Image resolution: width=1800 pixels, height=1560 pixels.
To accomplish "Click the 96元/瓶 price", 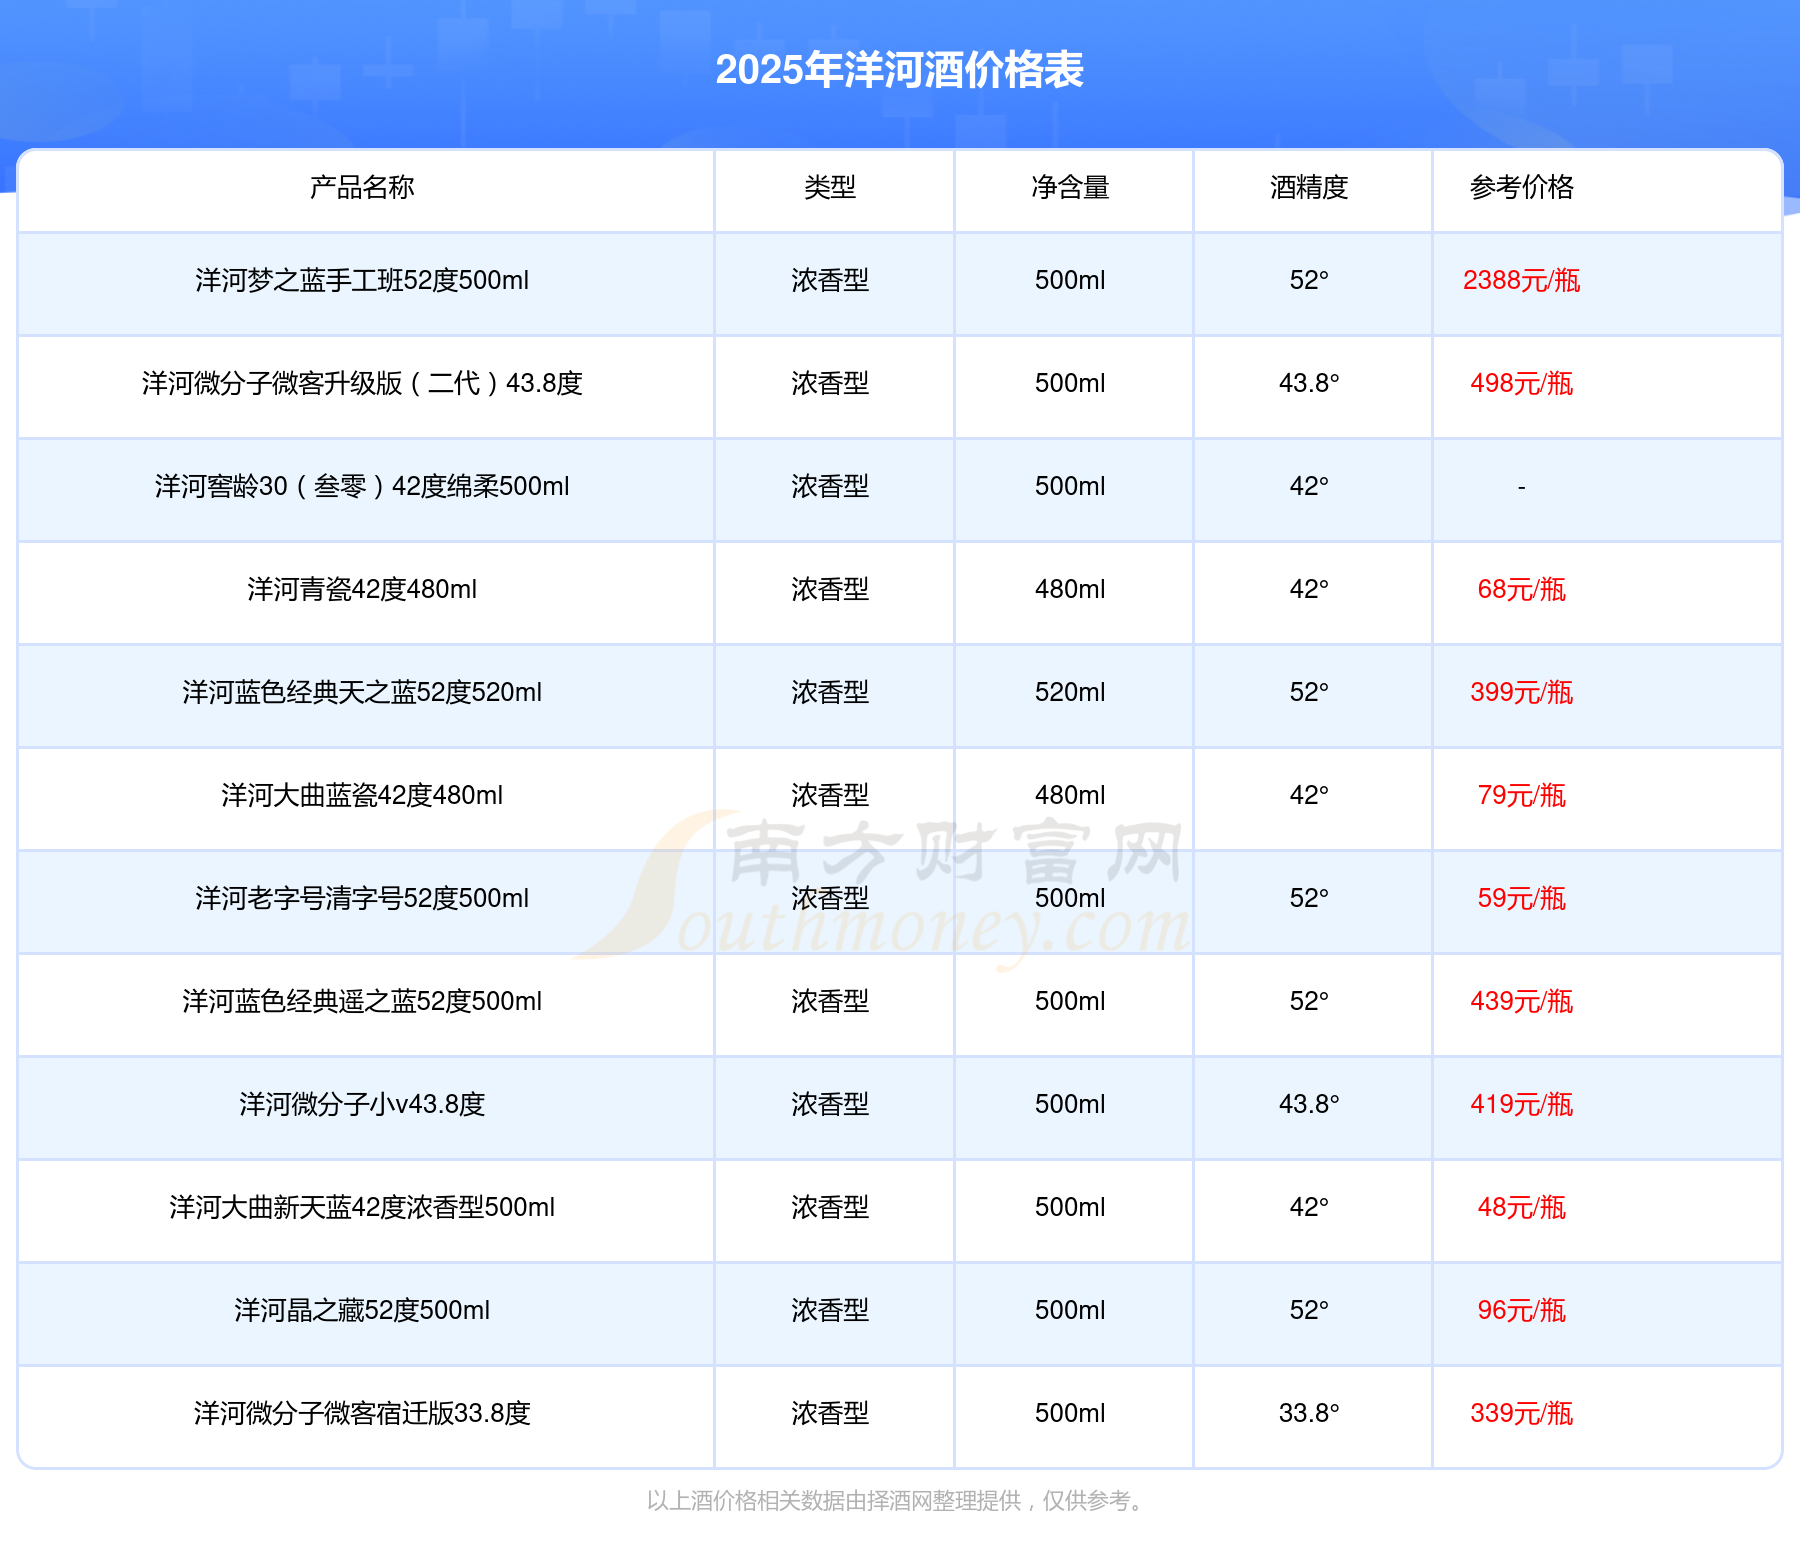I will tap(1522, 1311).
